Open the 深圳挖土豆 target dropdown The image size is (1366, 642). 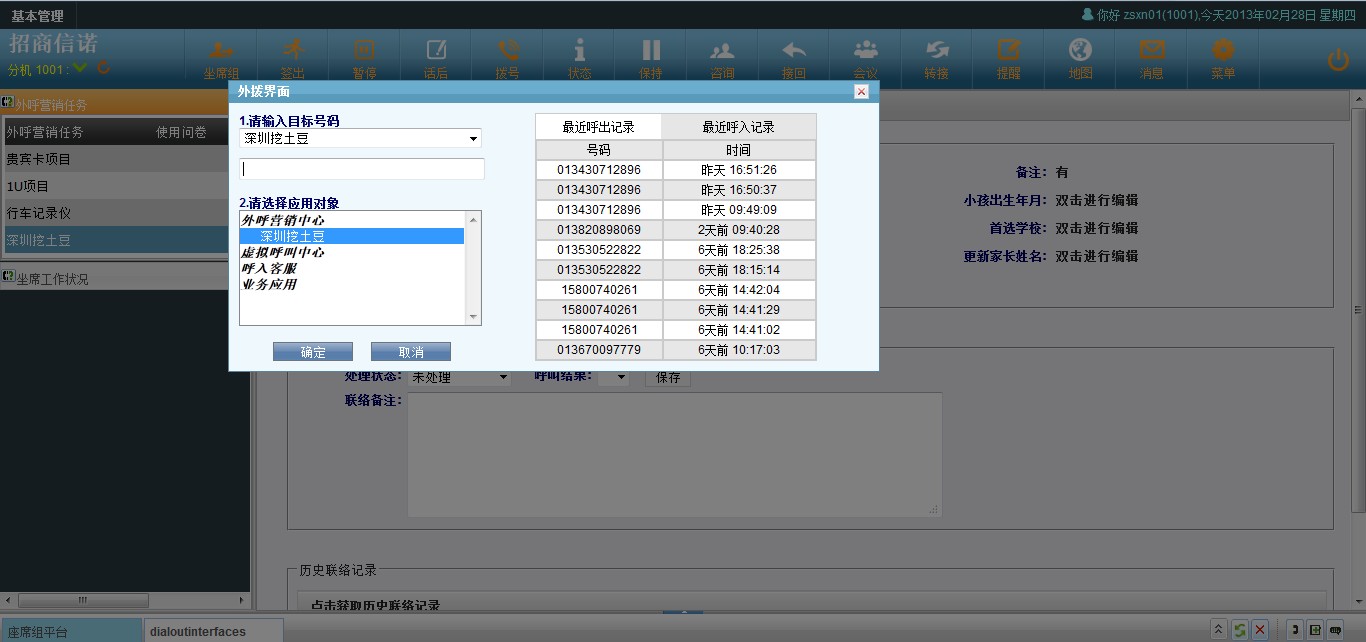(x=361, y=139)
